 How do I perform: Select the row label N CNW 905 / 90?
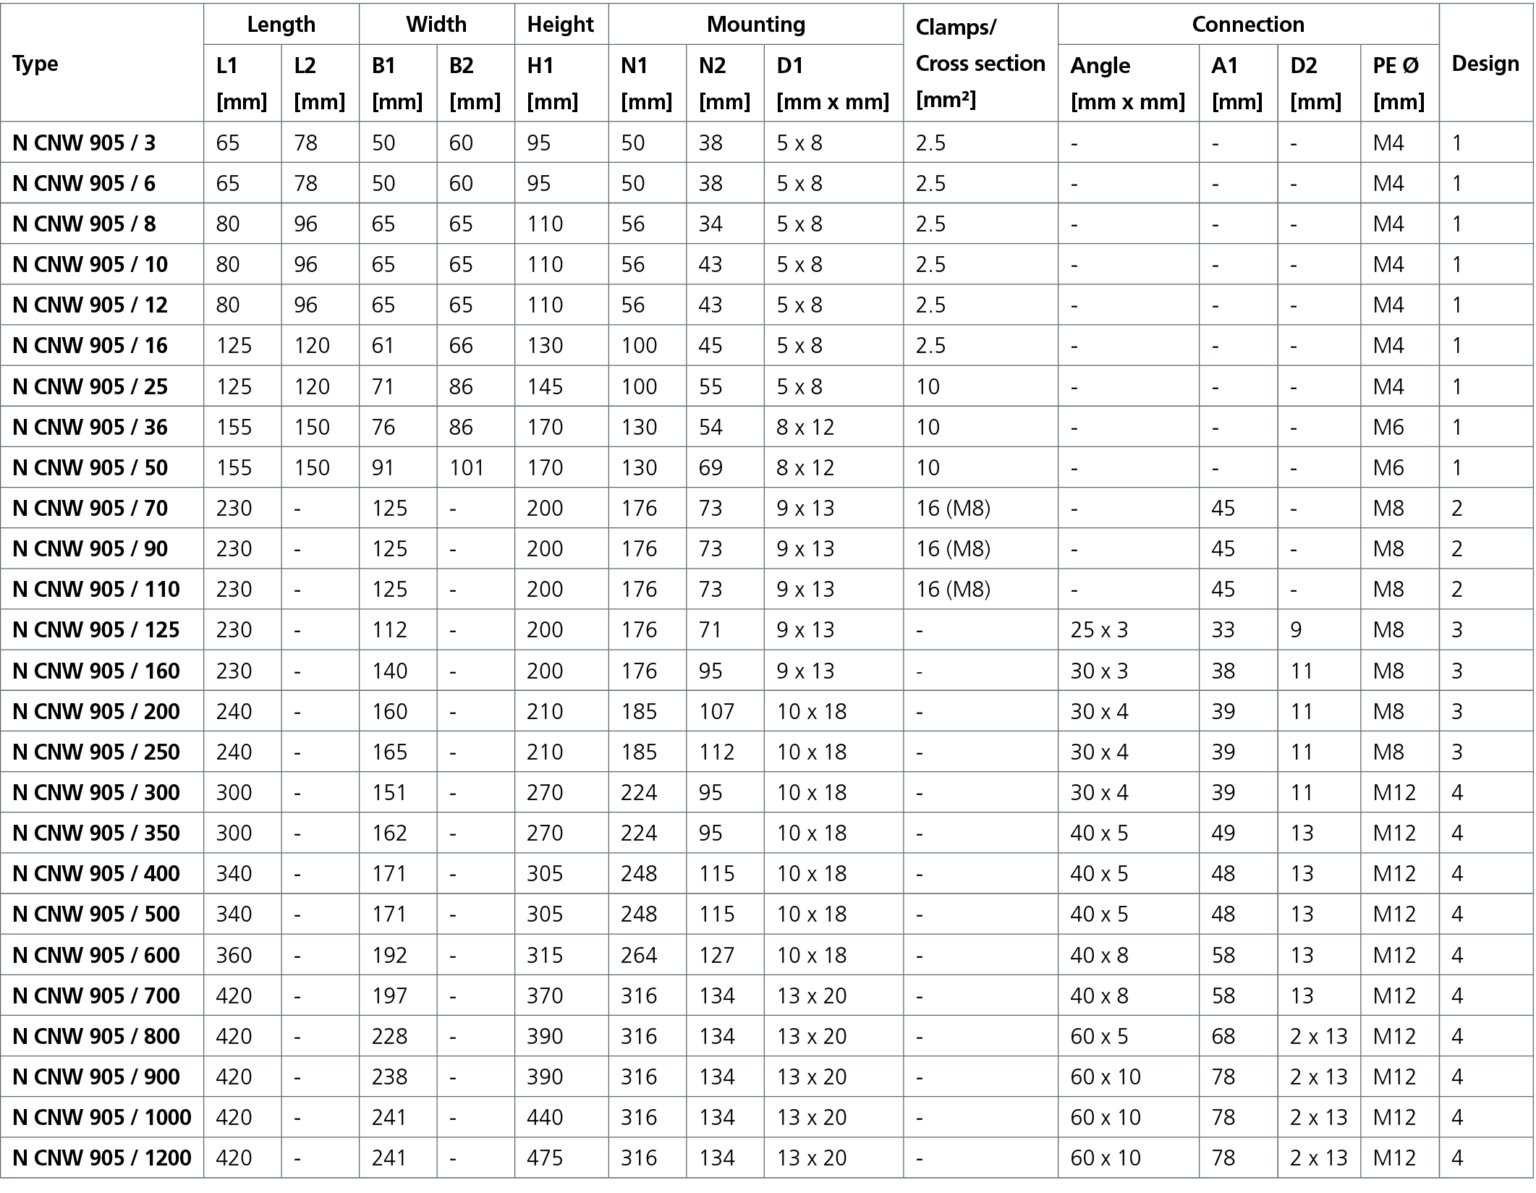(90, 549)
